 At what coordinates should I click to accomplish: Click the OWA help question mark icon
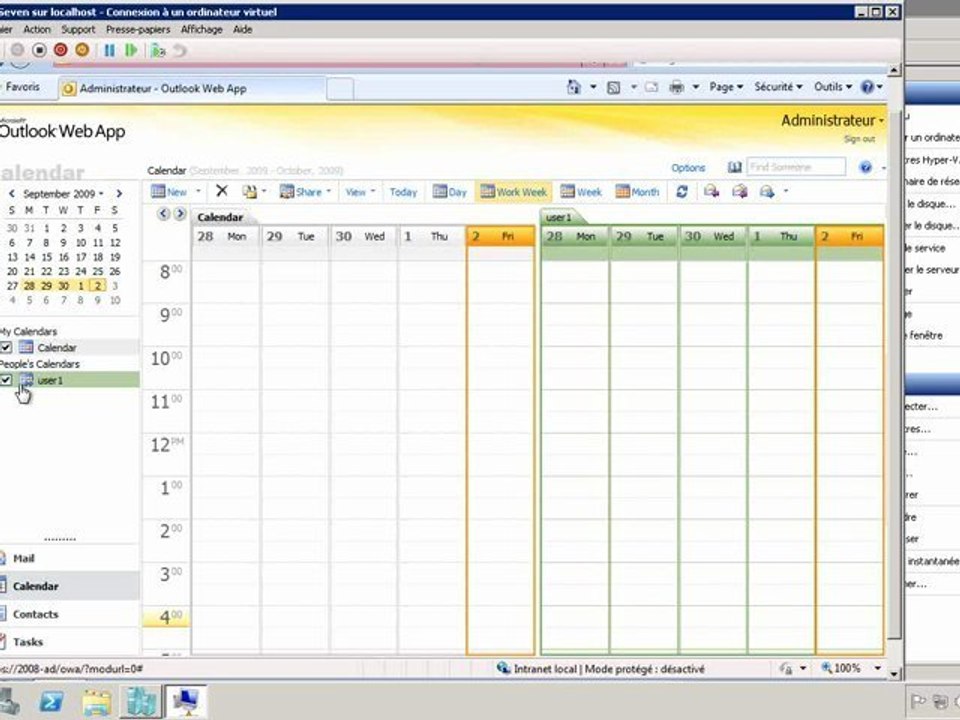pyautogui.click(x=865, y=167)
